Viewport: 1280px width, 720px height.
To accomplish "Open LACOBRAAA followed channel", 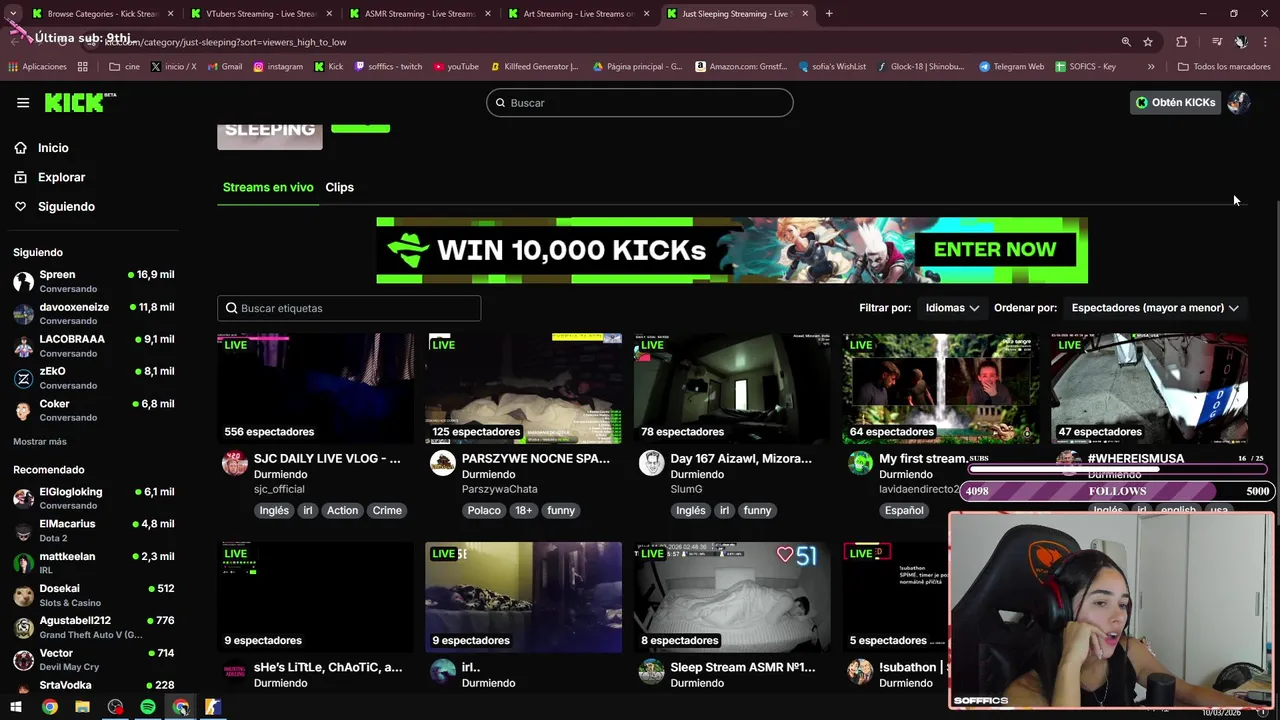I will coord(94,346).
